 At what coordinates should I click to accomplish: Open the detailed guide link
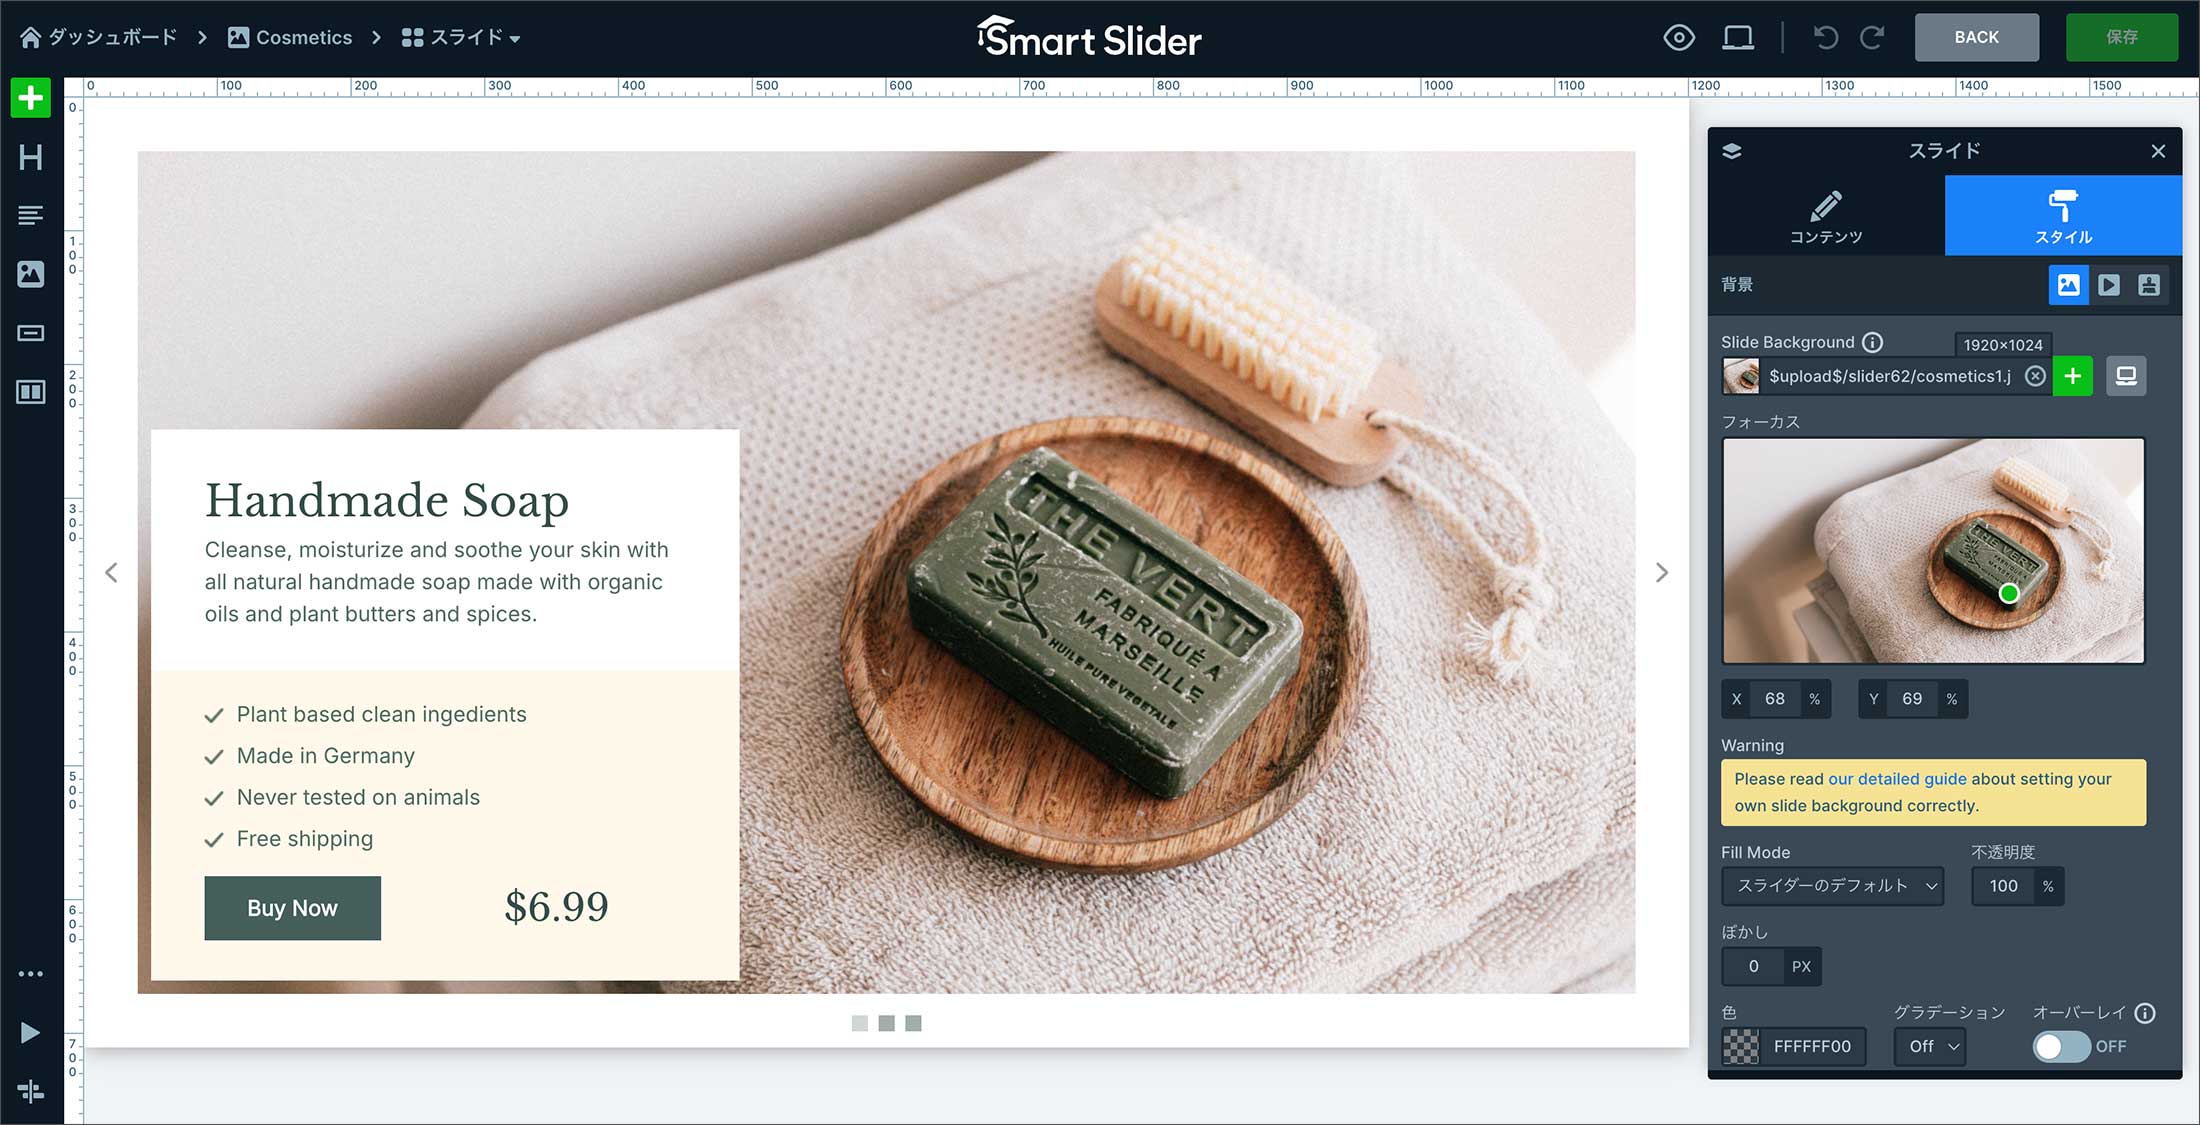tap(1897, 779)
